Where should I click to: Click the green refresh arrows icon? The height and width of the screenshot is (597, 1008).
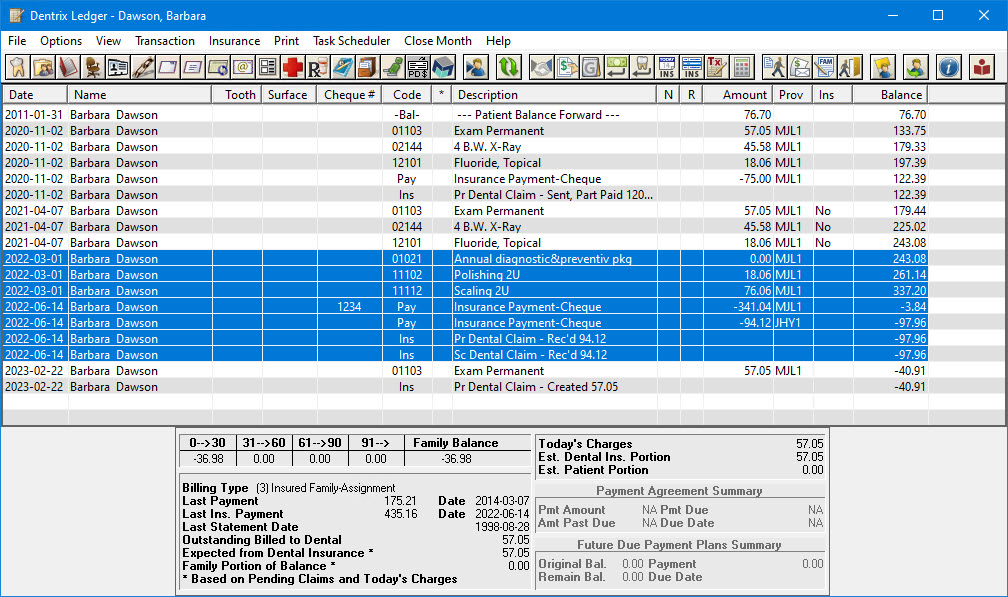click(x=509, y=67)
